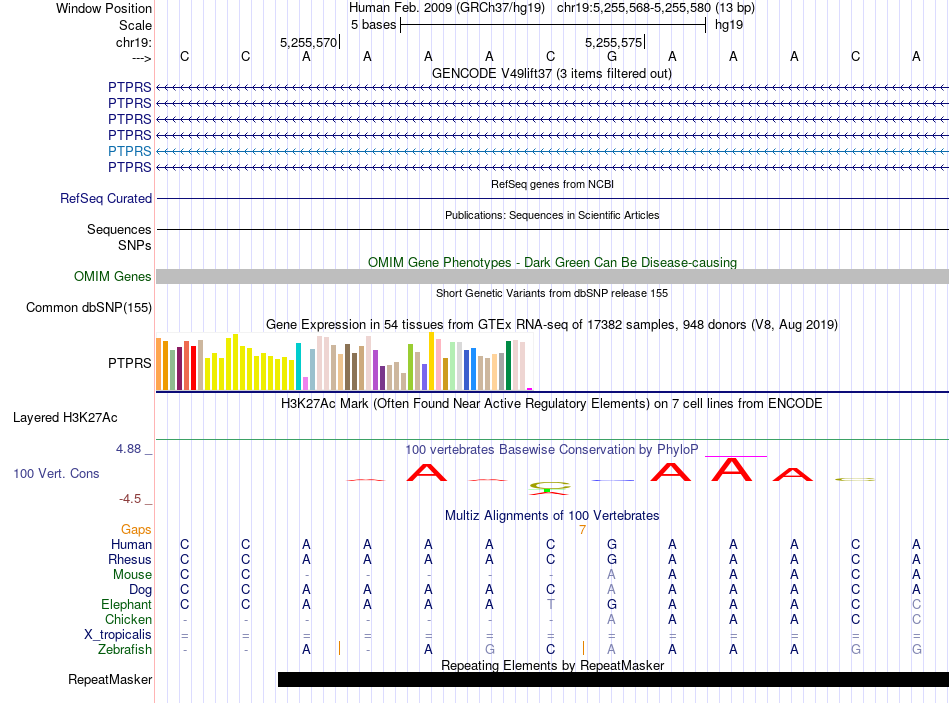Click the 5,255,575 coordinate tick label
Viewport: 950px width, 703px height.
(613, 42)
